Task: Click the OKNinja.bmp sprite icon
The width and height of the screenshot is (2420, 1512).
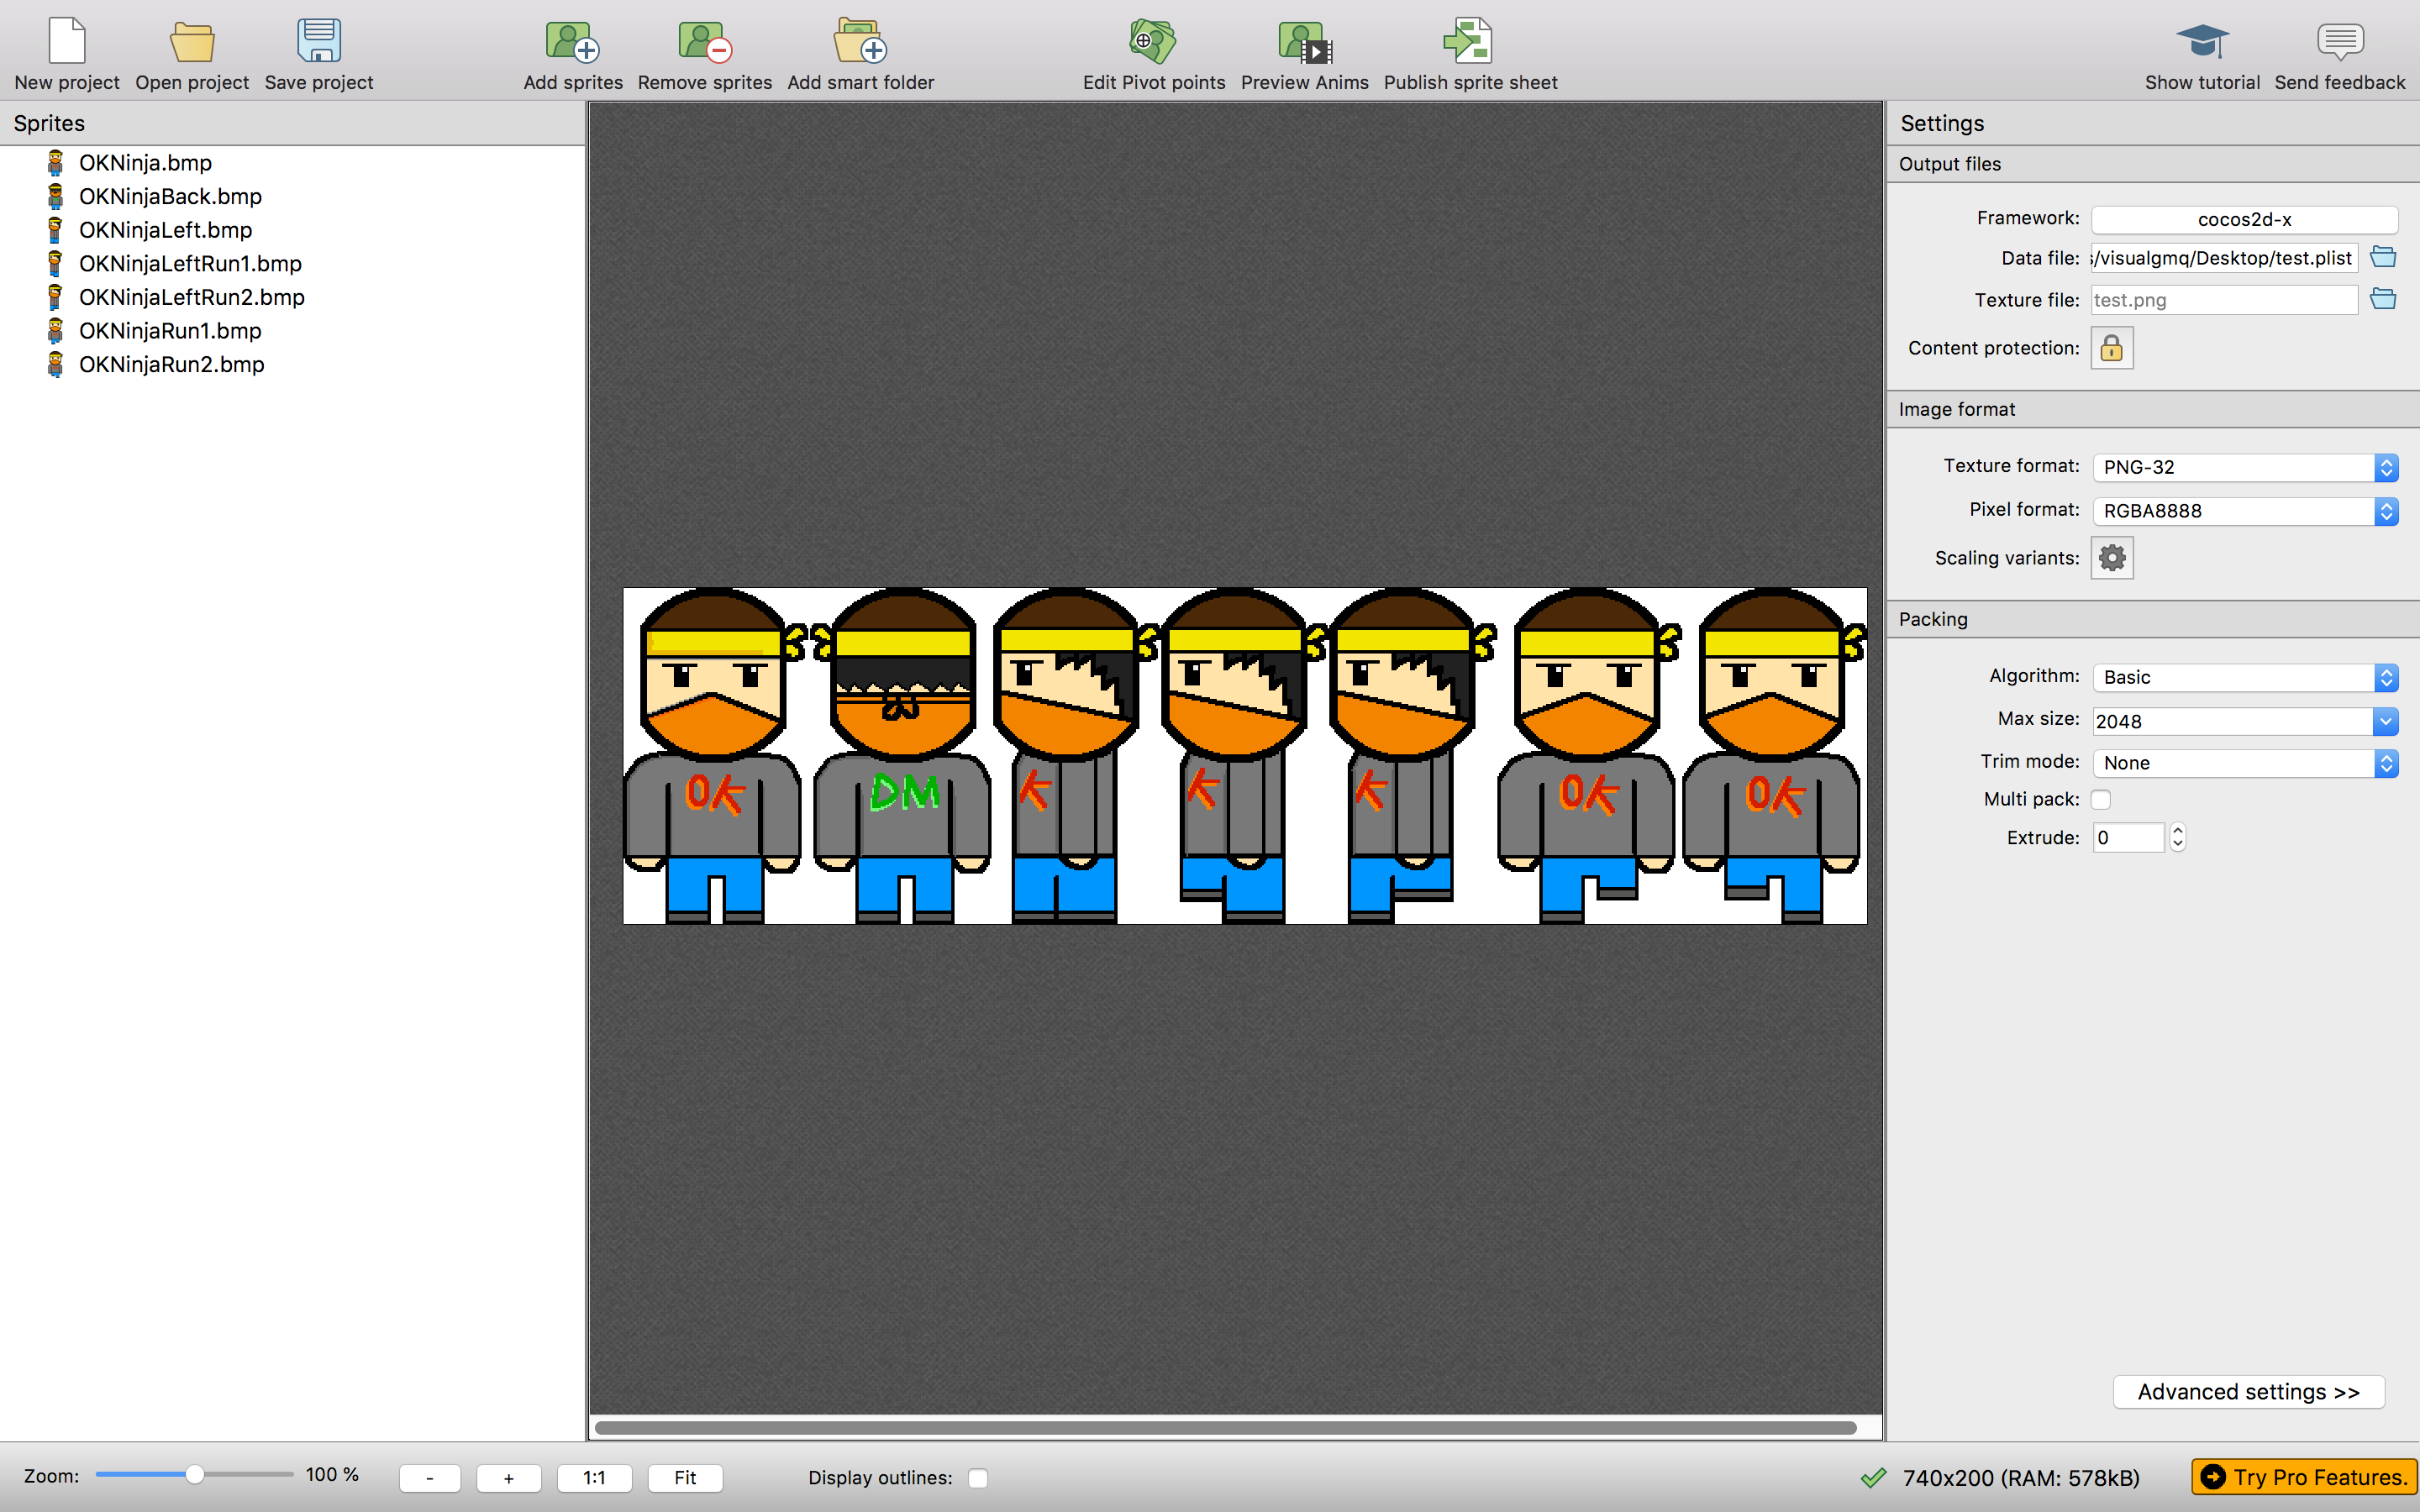Action: [x=56, y=162]
